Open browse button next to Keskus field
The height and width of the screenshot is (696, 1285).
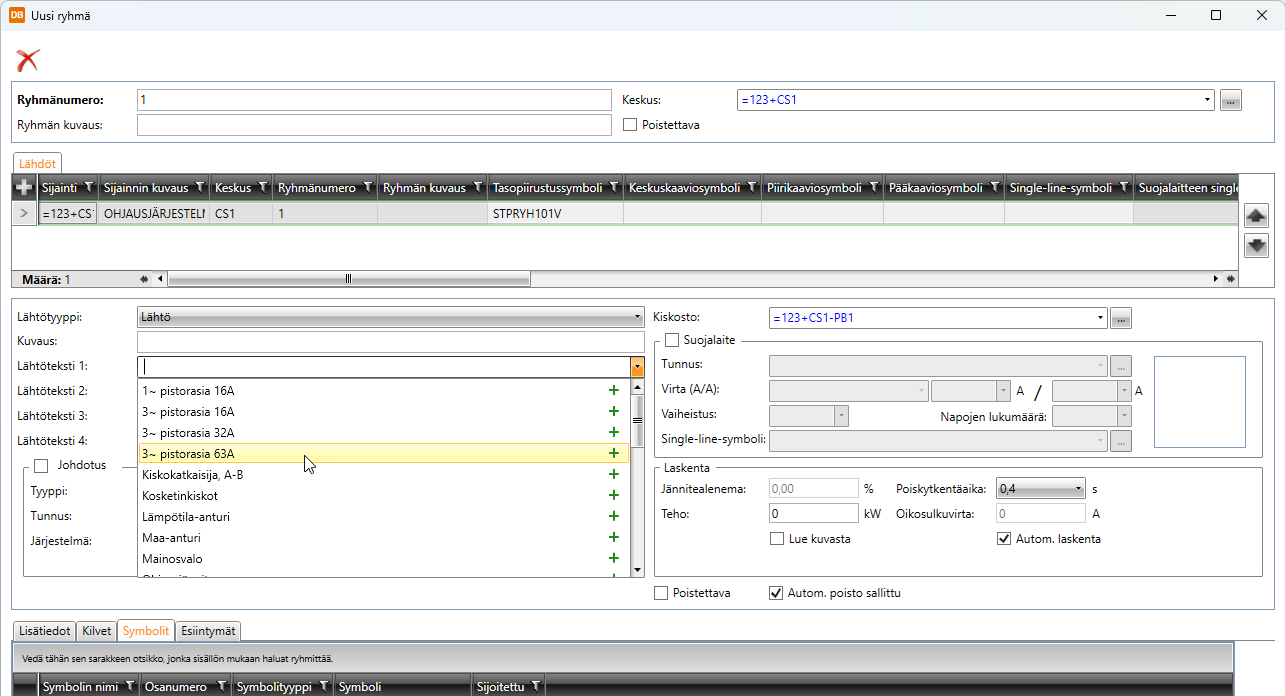tap(1231, 100)
